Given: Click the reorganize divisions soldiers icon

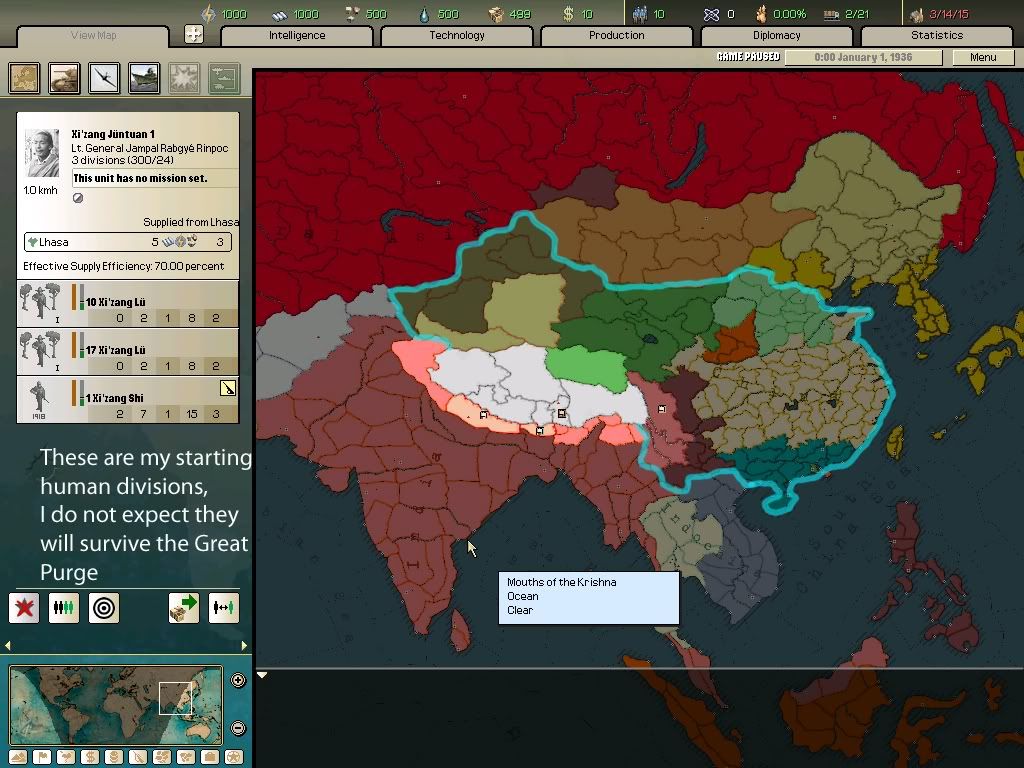Looking at the screenshot, I should point(64,607).
